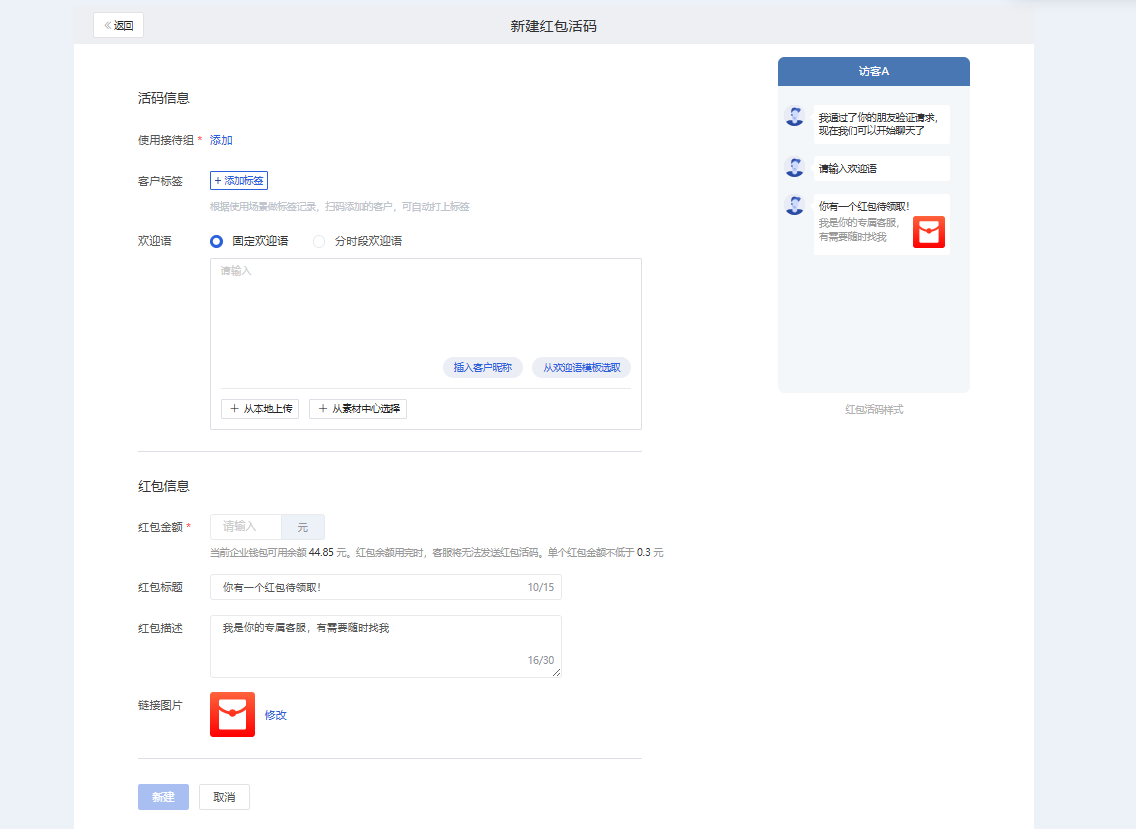Insert customer nickname via 插入客户昵称

click(x=483, y=367)
